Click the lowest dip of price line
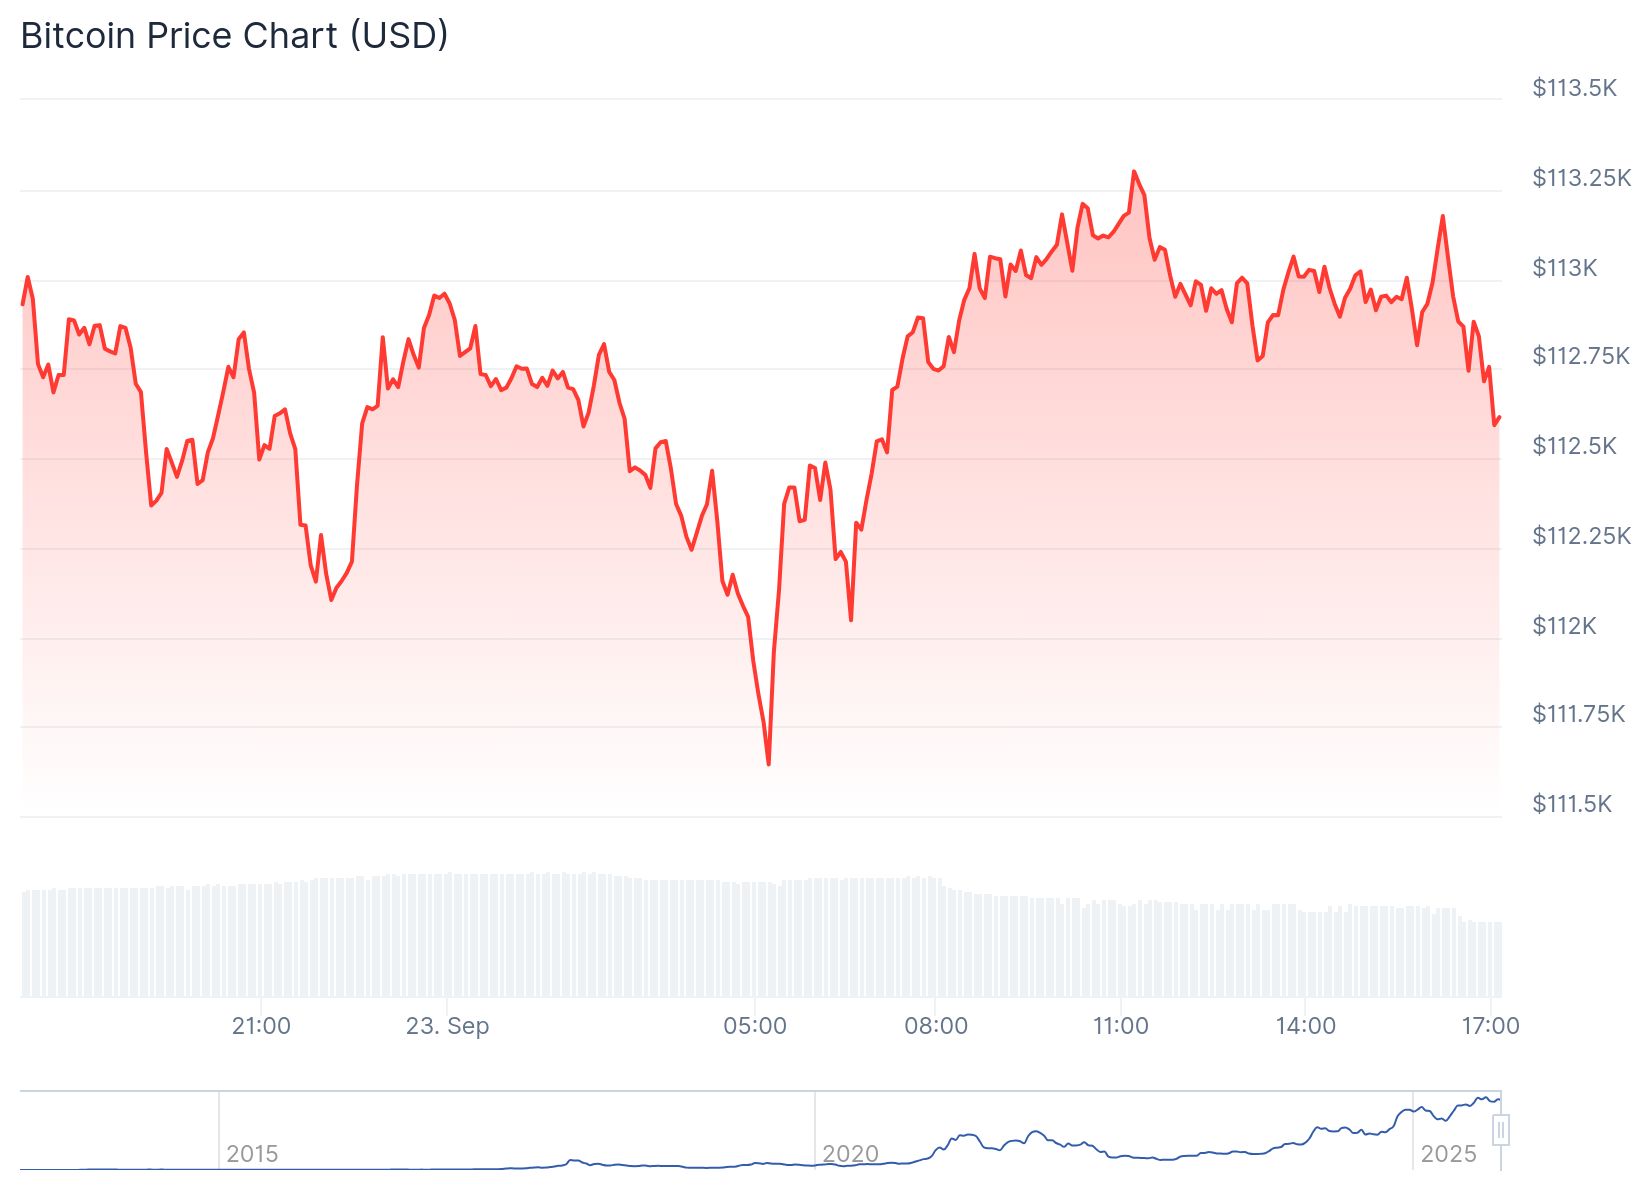Viewport: 1644px width, 1200px height. (x=768, y=764)
